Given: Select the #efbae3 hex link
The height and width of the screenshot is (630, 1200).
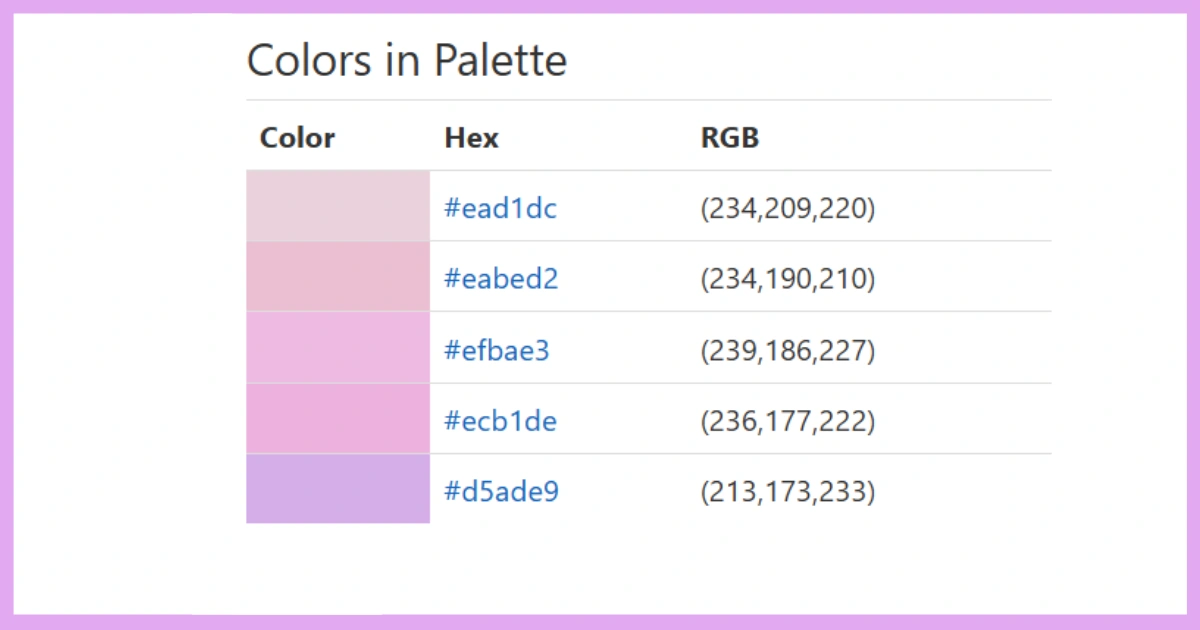Looking at the screenshot, I should (497, 350).
